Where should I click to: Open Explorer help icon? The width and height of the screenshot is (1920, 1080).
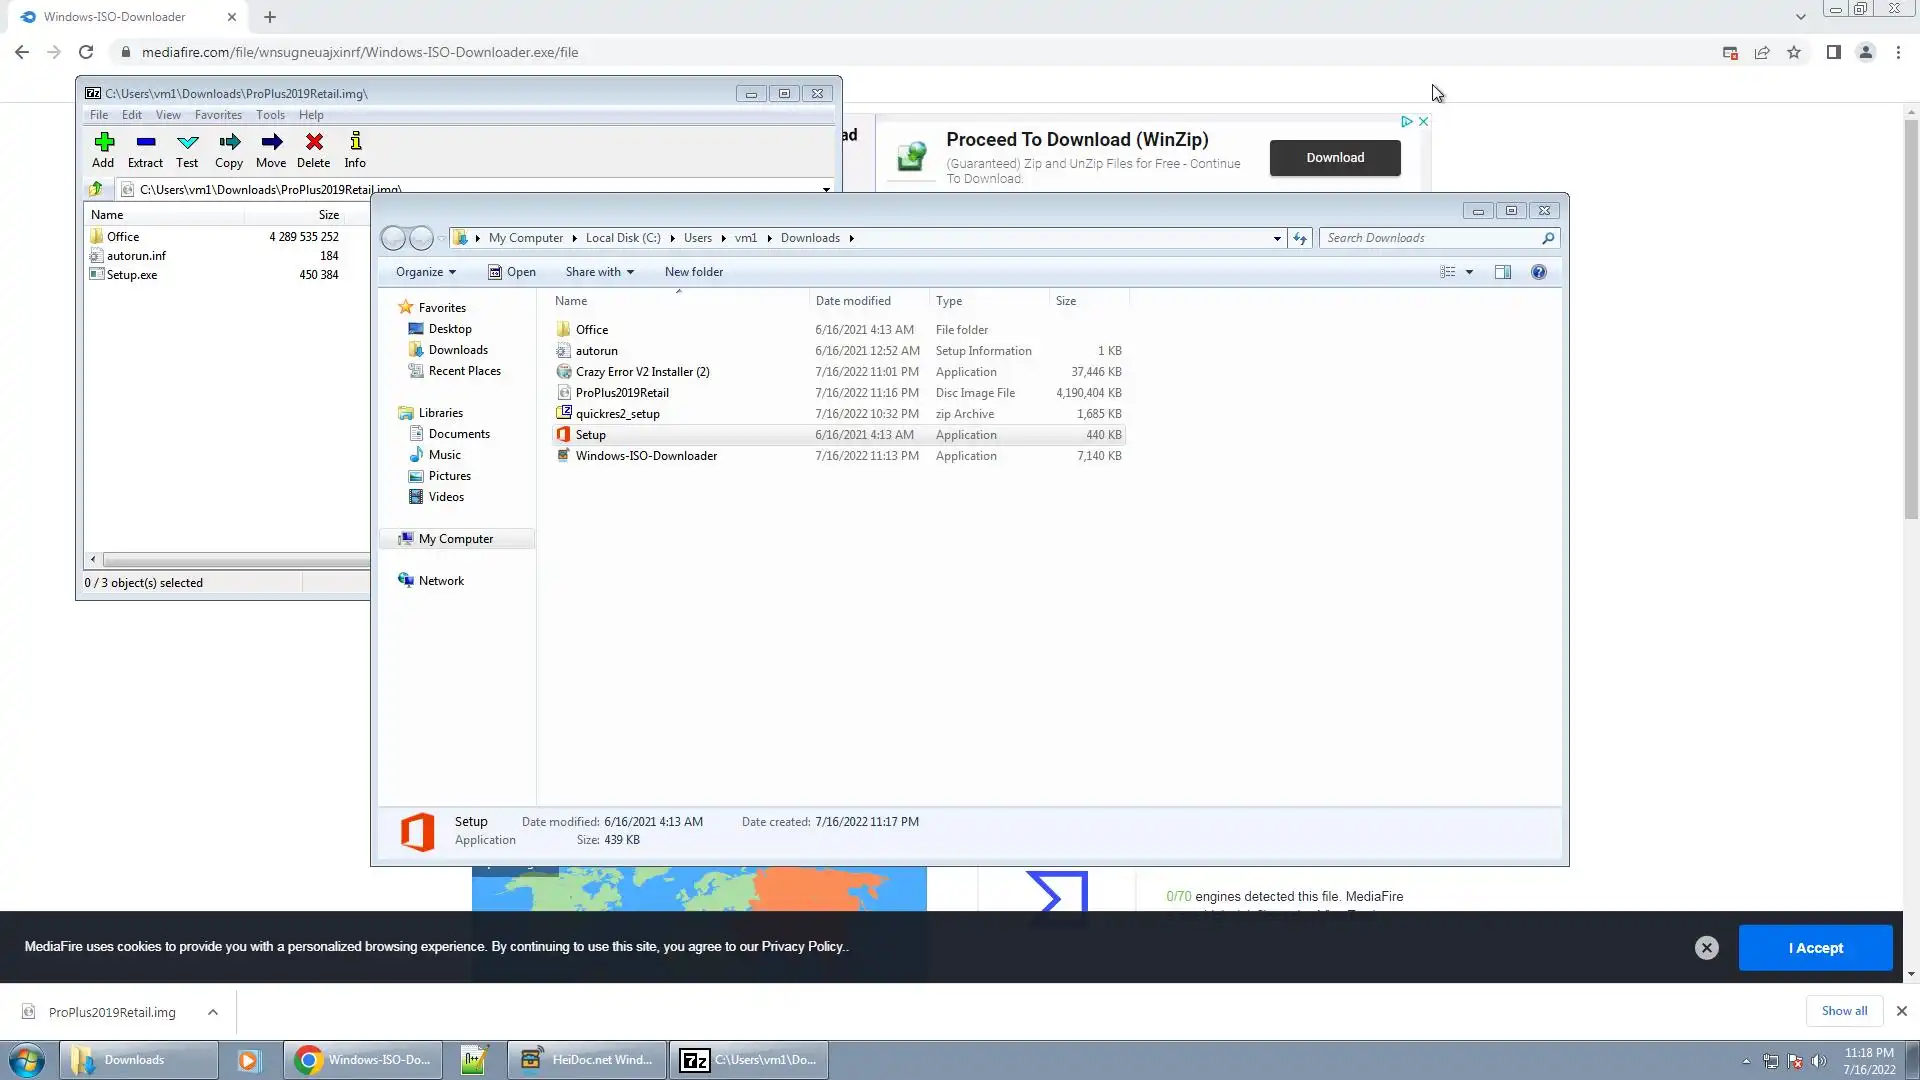point(1538,272)
